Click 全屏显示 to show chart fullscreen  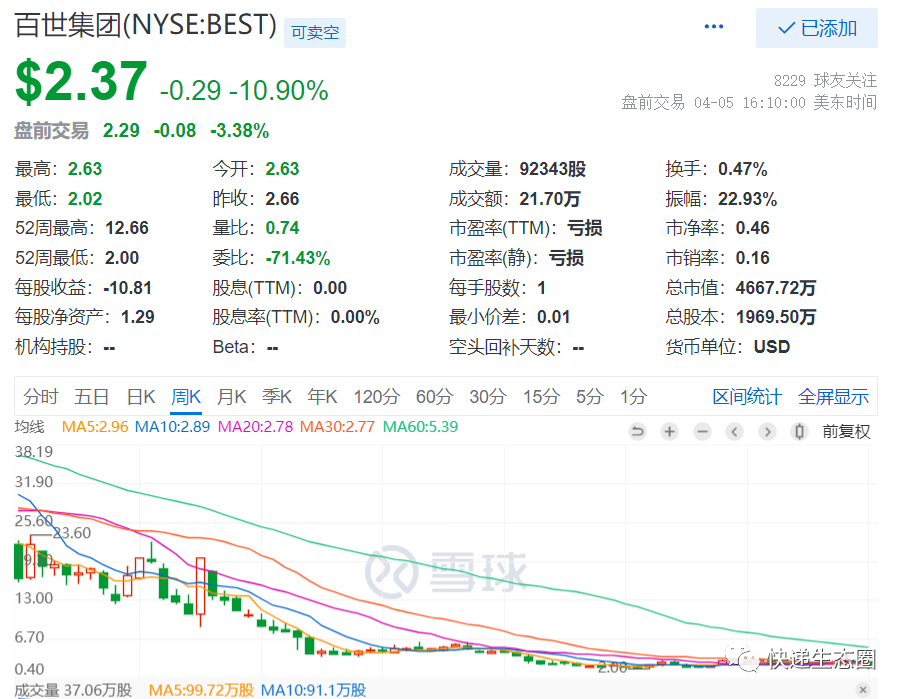click(x=833, y=397)
